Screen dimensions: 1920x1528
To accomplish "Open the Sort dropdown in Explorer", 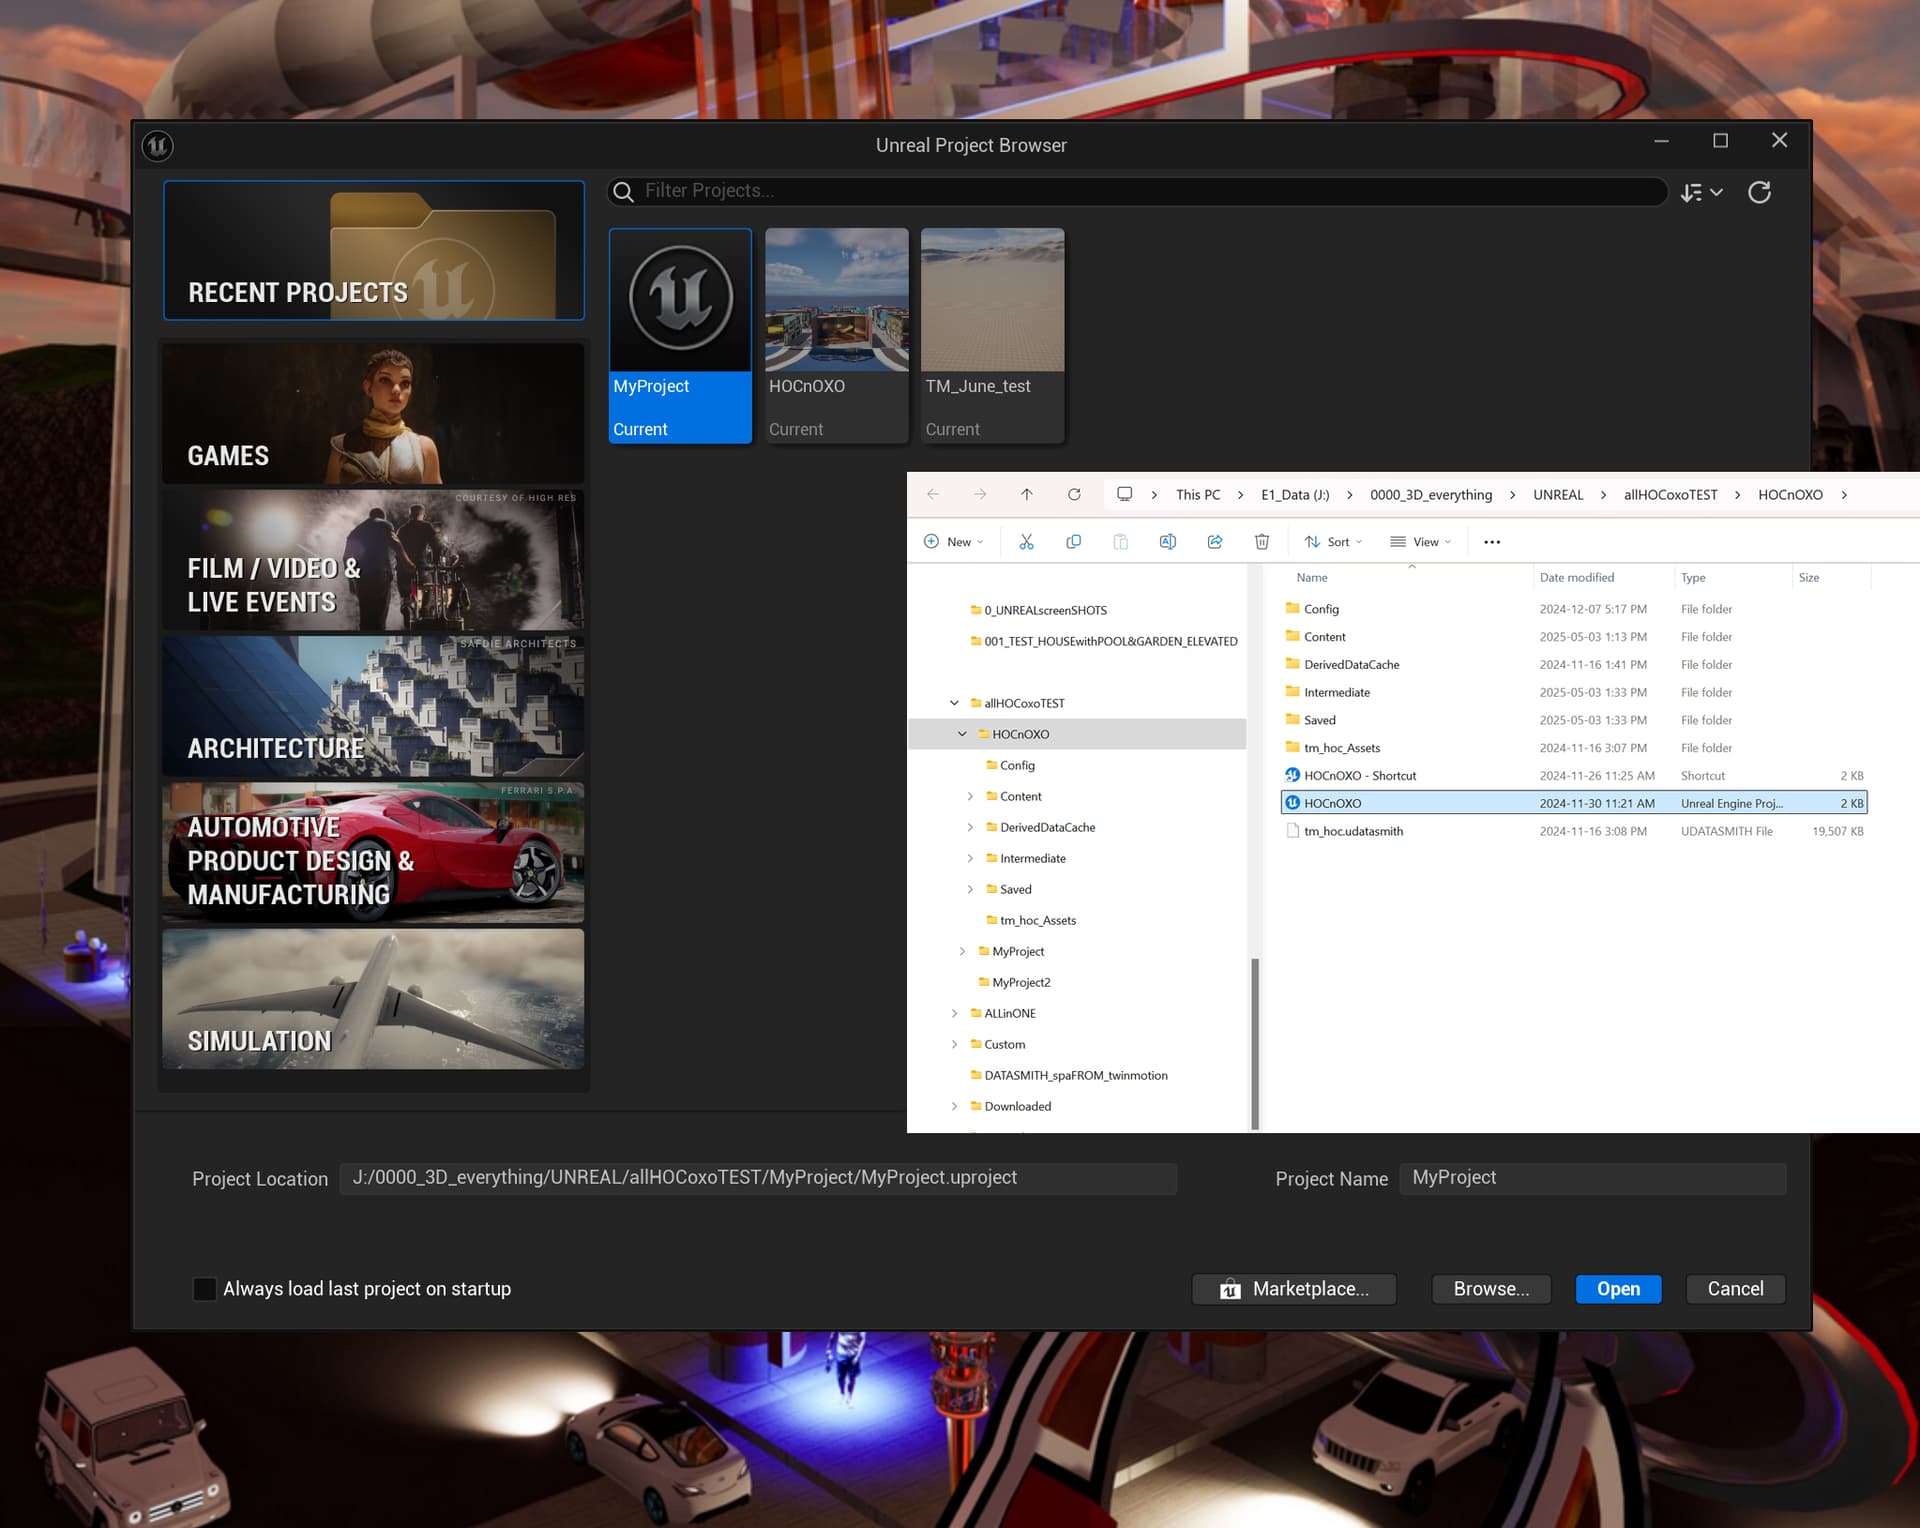I will pyautogui.click(x=1333, y=542).
